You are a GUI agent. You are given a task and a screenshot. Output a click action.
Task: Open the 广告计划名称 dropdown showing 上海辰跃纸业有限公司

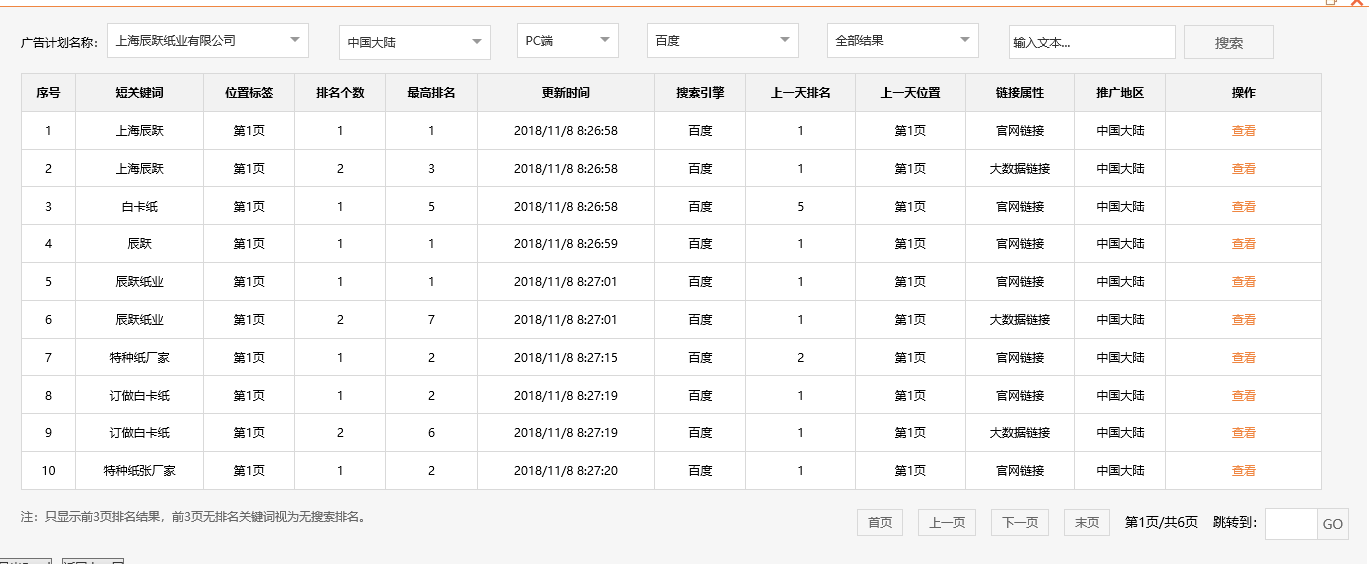click(208, 41)
